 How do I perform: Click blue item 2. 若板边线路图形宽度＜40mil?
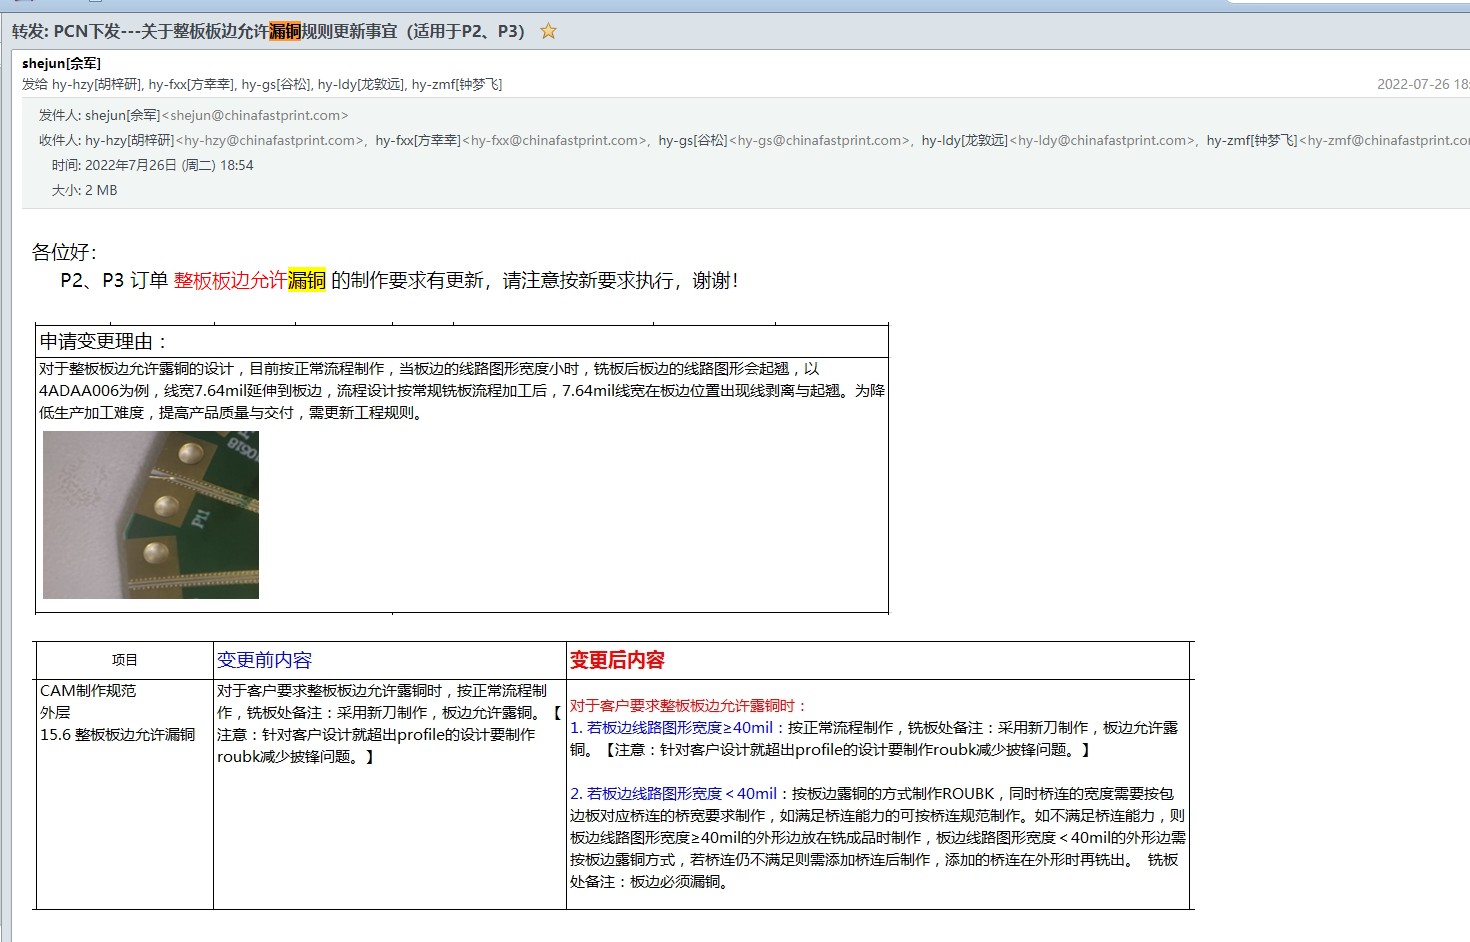[x=673, y=794]
